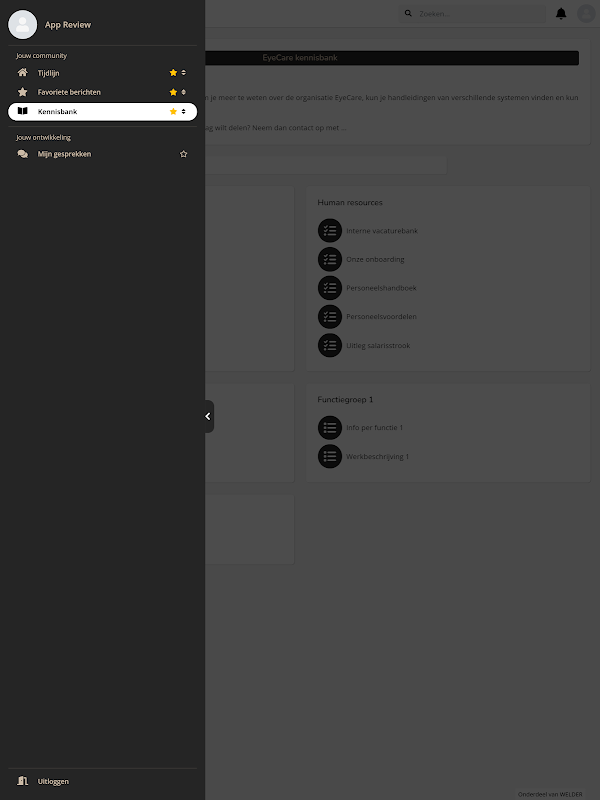Collapse the sidebar with chevron handle

point(208,416)
